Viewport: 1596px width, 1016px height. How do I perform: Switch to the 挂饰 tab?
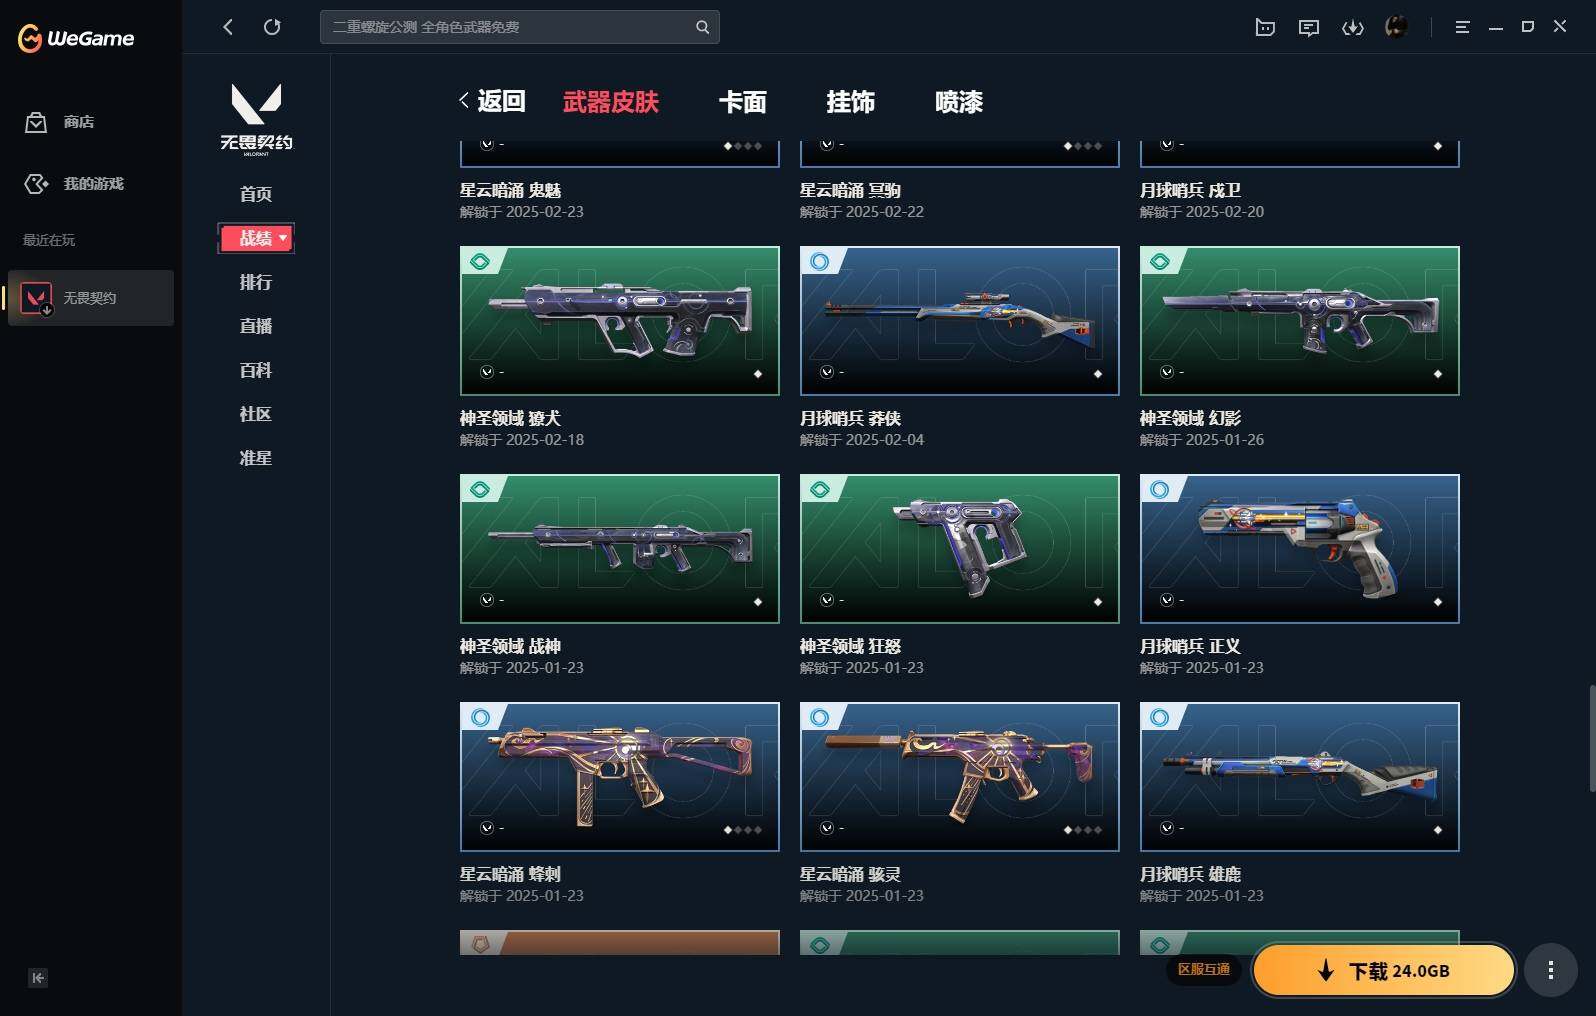(x=851, y=102)
